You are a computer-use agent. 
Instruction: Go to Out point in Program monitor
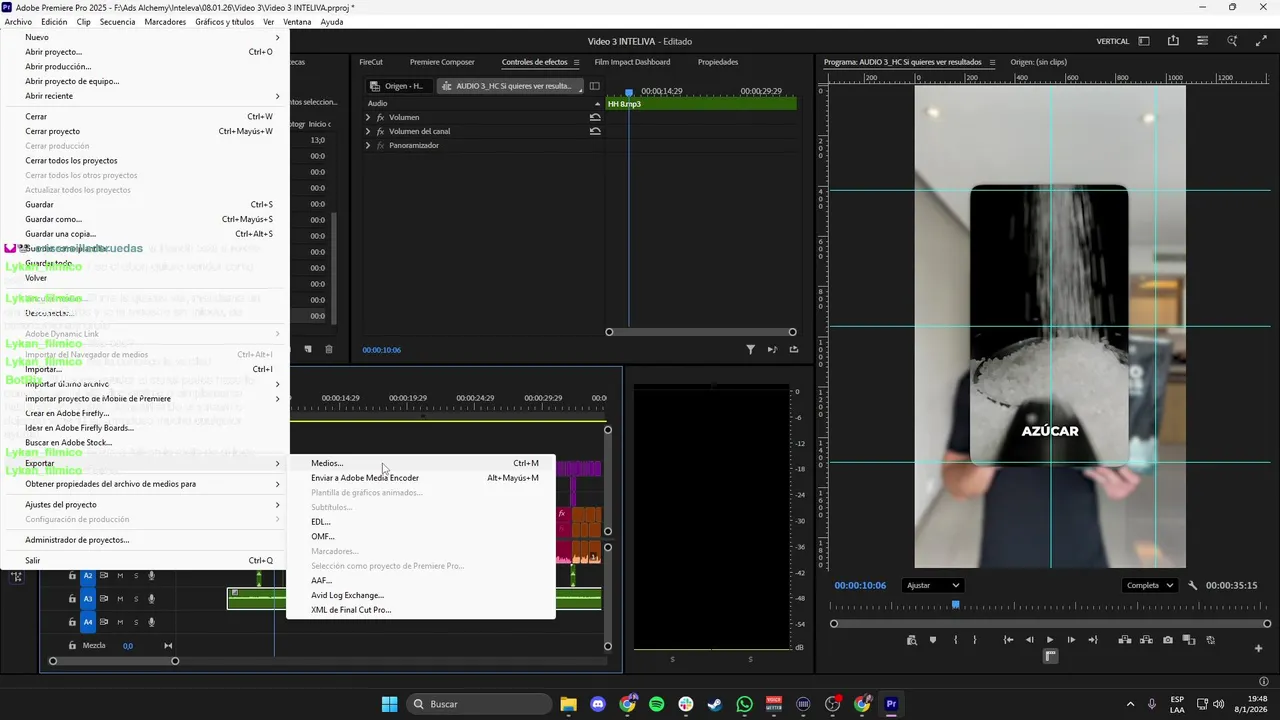(x=1093, y=640)
